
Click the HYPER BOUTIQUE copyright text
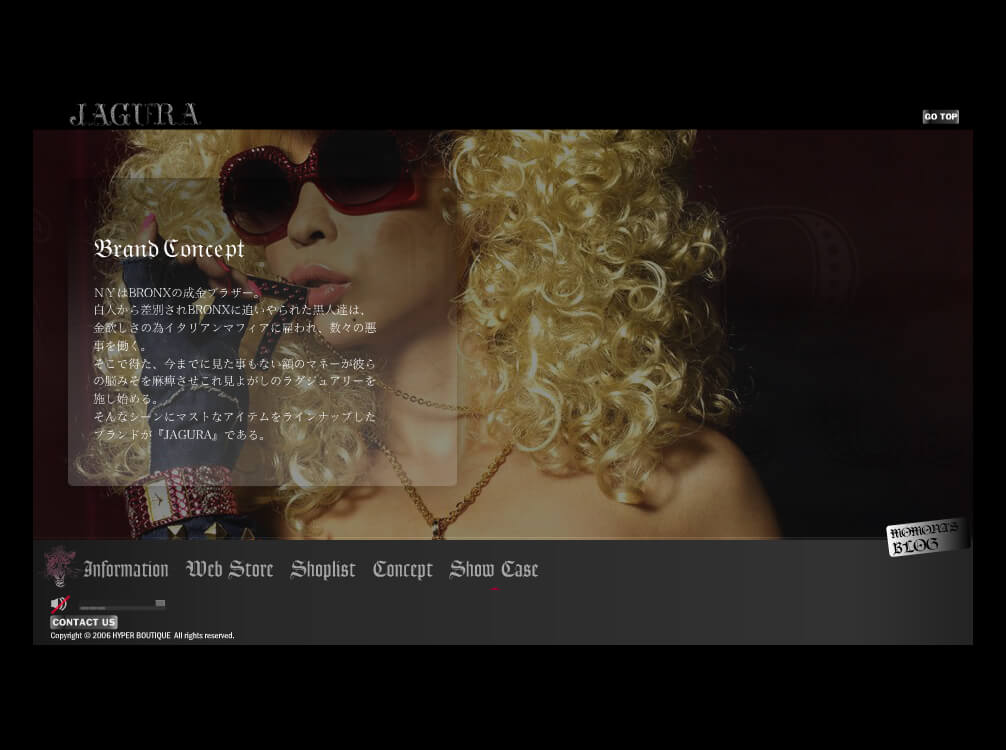point(142,636)
